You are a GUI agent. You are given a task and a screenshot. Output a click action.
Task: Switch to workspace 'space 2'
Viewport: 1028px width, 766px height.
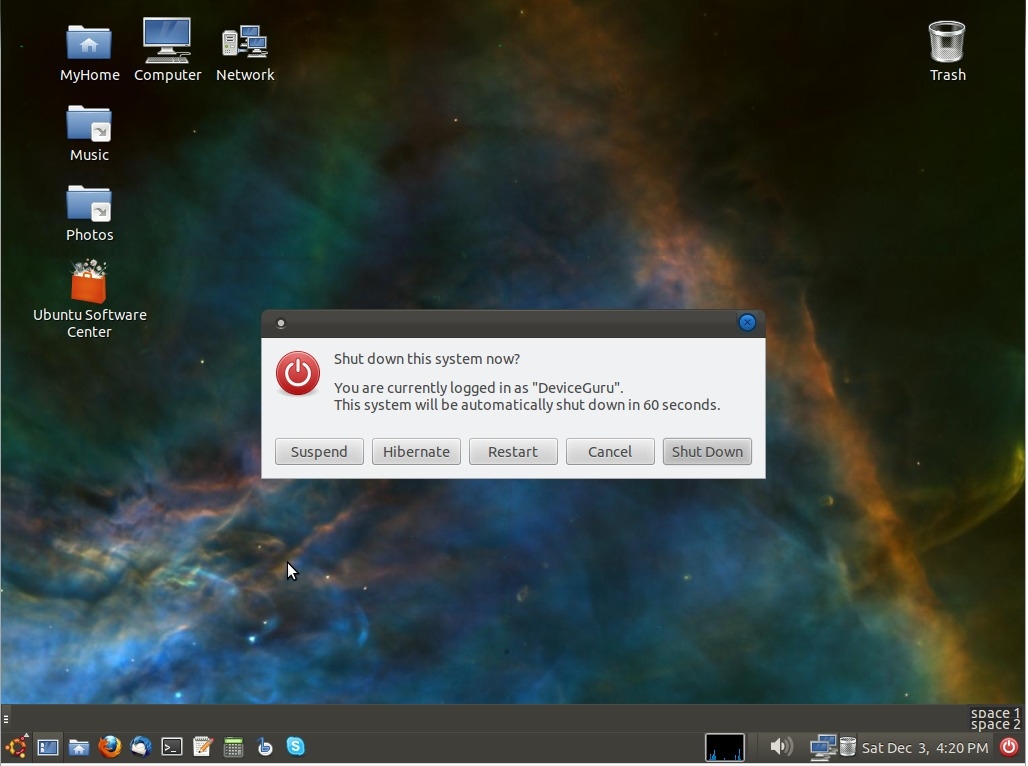[x=995, y=725]
